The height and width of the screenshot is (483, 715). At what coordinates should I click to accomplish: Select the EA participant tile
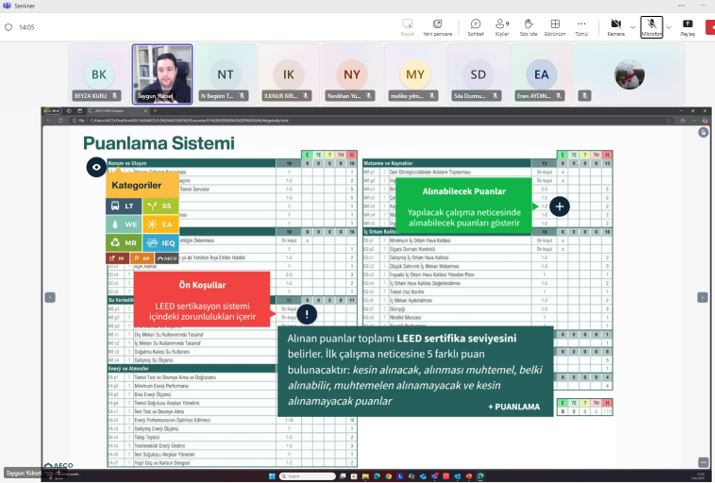541,74
